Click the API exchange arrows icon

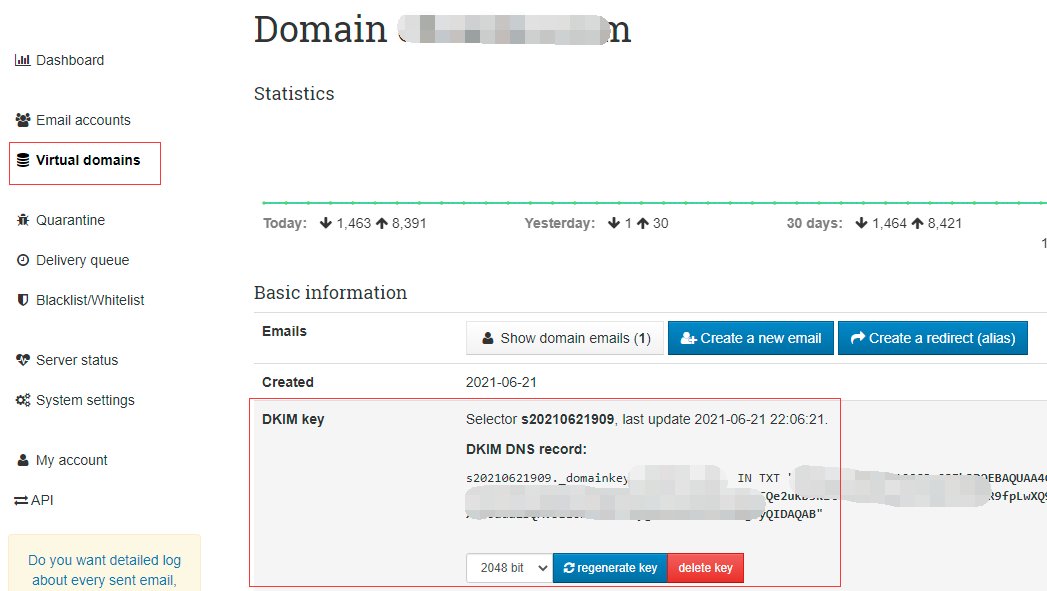pos(20,500)
